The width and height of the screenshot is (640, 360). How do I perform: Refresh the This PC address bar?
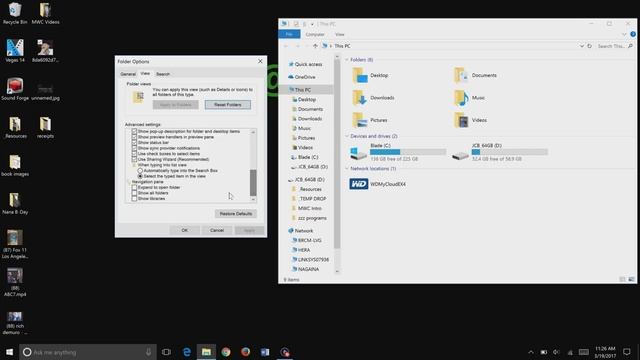coord(589,46)
